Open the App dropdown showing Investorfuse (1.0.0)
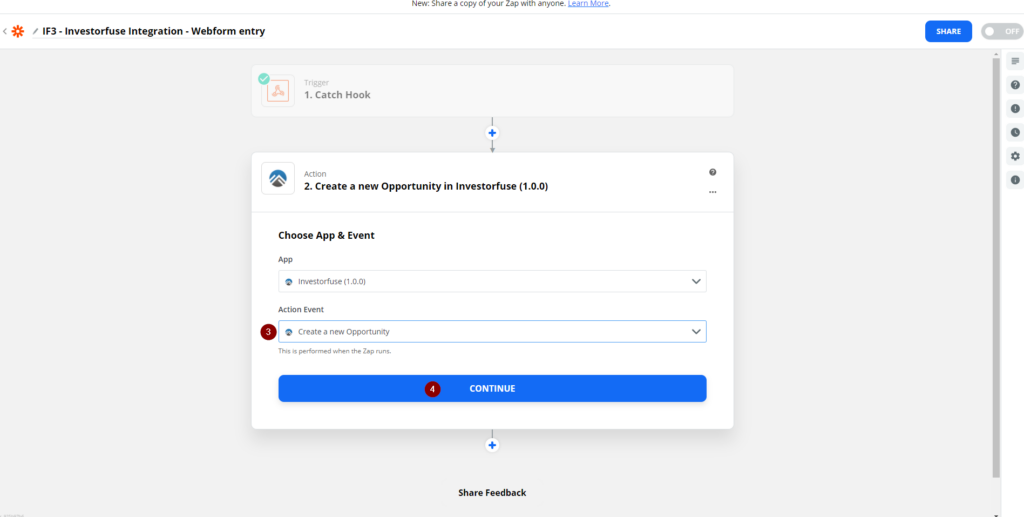The width and height of the screenshot is (1024, 517). point(492,281)
